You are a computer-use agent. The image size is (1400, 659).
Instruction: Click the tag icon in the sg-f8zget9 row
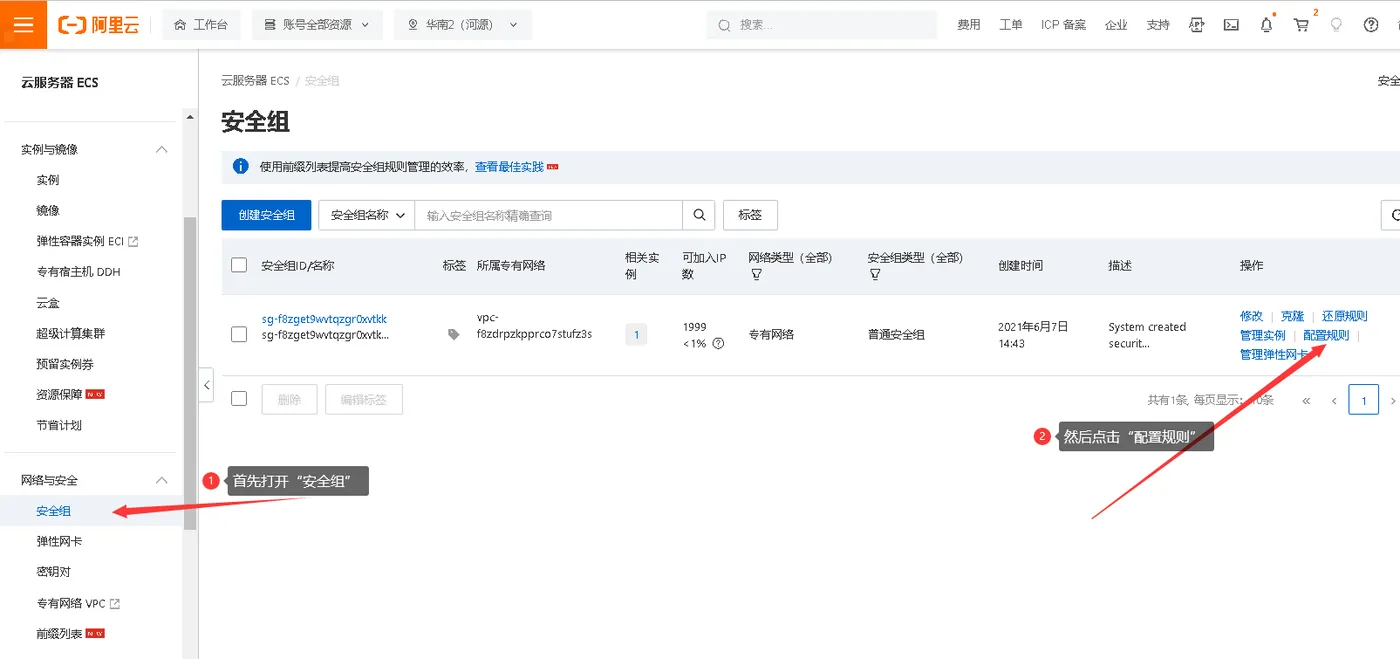(x=454, y=335)
